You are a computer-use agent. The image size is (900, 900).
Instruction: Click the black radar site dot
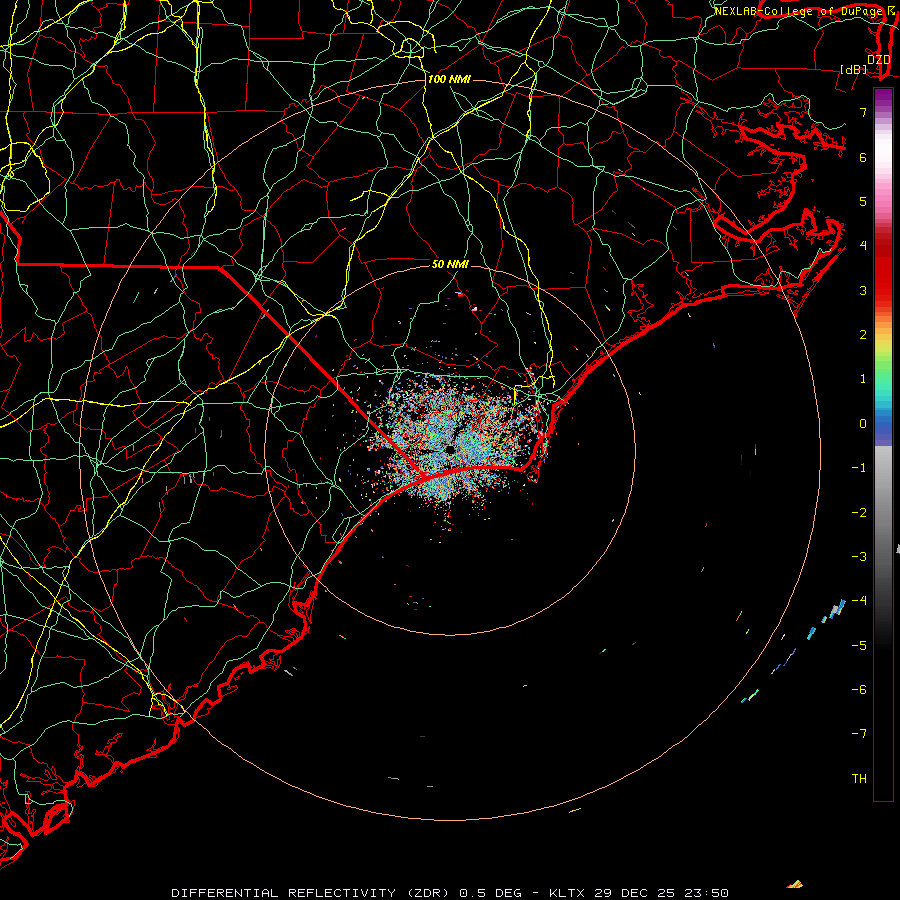click(450, 450)
